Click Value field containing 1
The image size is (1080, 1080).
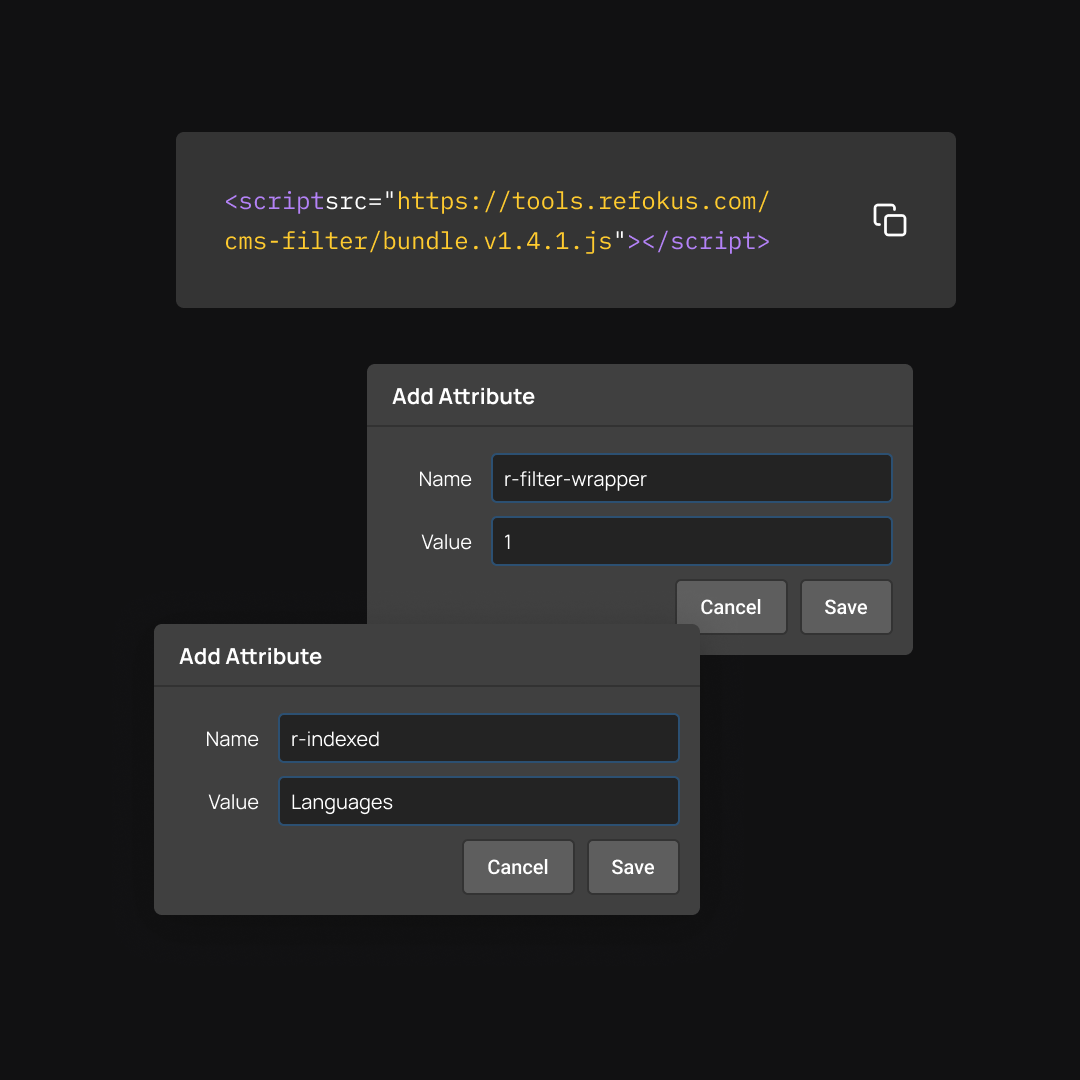692,541
